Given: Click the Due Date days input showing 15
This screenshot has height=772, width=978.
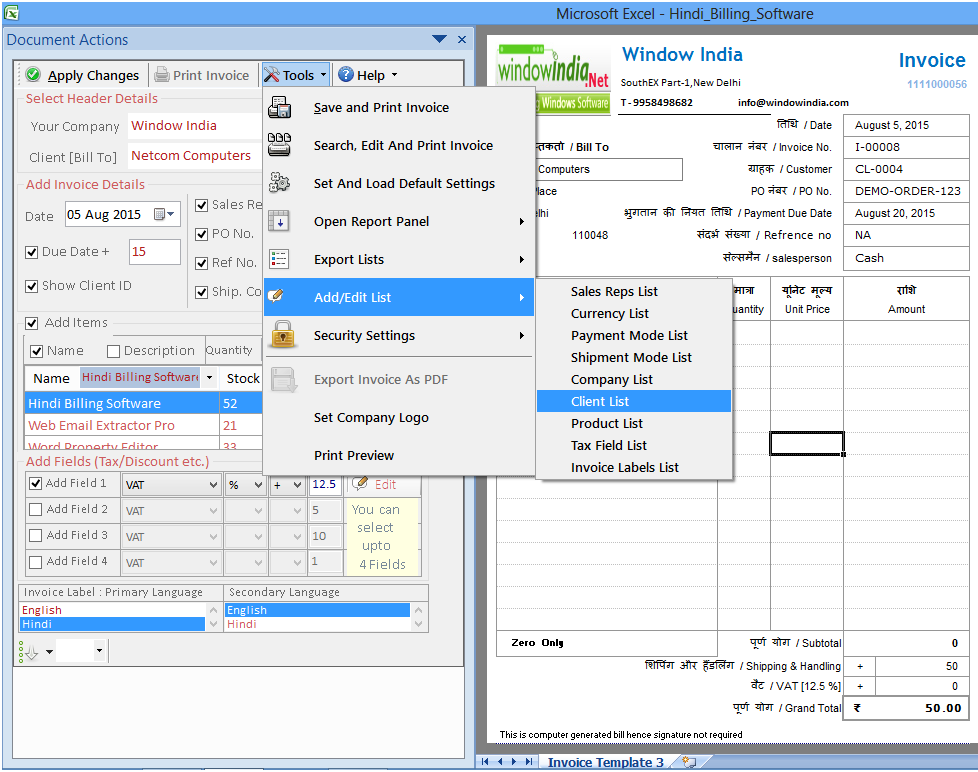Looking at the screenshot, I should pos(155,252).
